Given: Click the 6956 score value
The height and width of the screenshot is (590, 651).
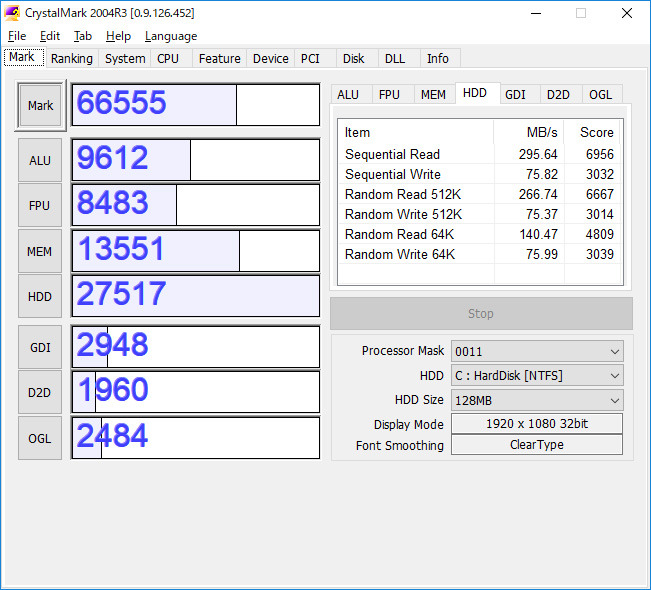Looking at the screenshot, I should (600, 154).
